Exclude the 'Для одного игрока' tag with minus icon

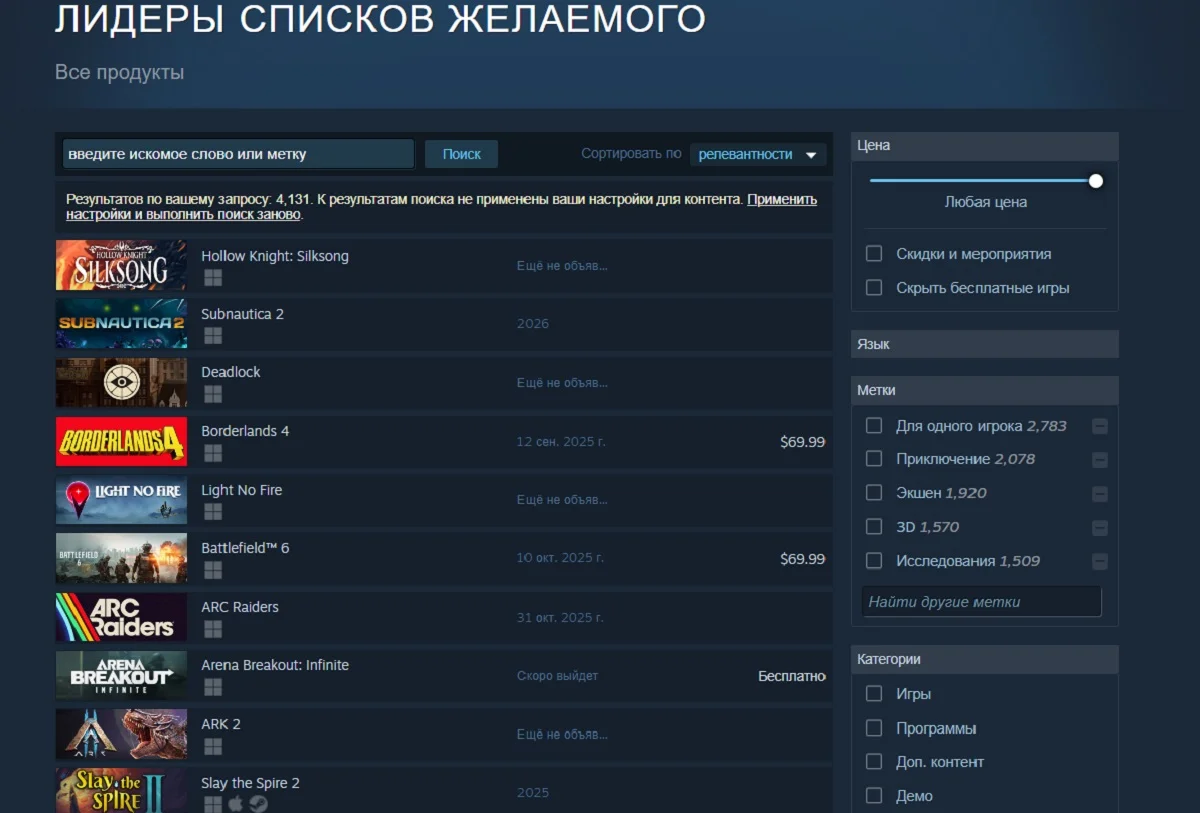coord(1100,426)
